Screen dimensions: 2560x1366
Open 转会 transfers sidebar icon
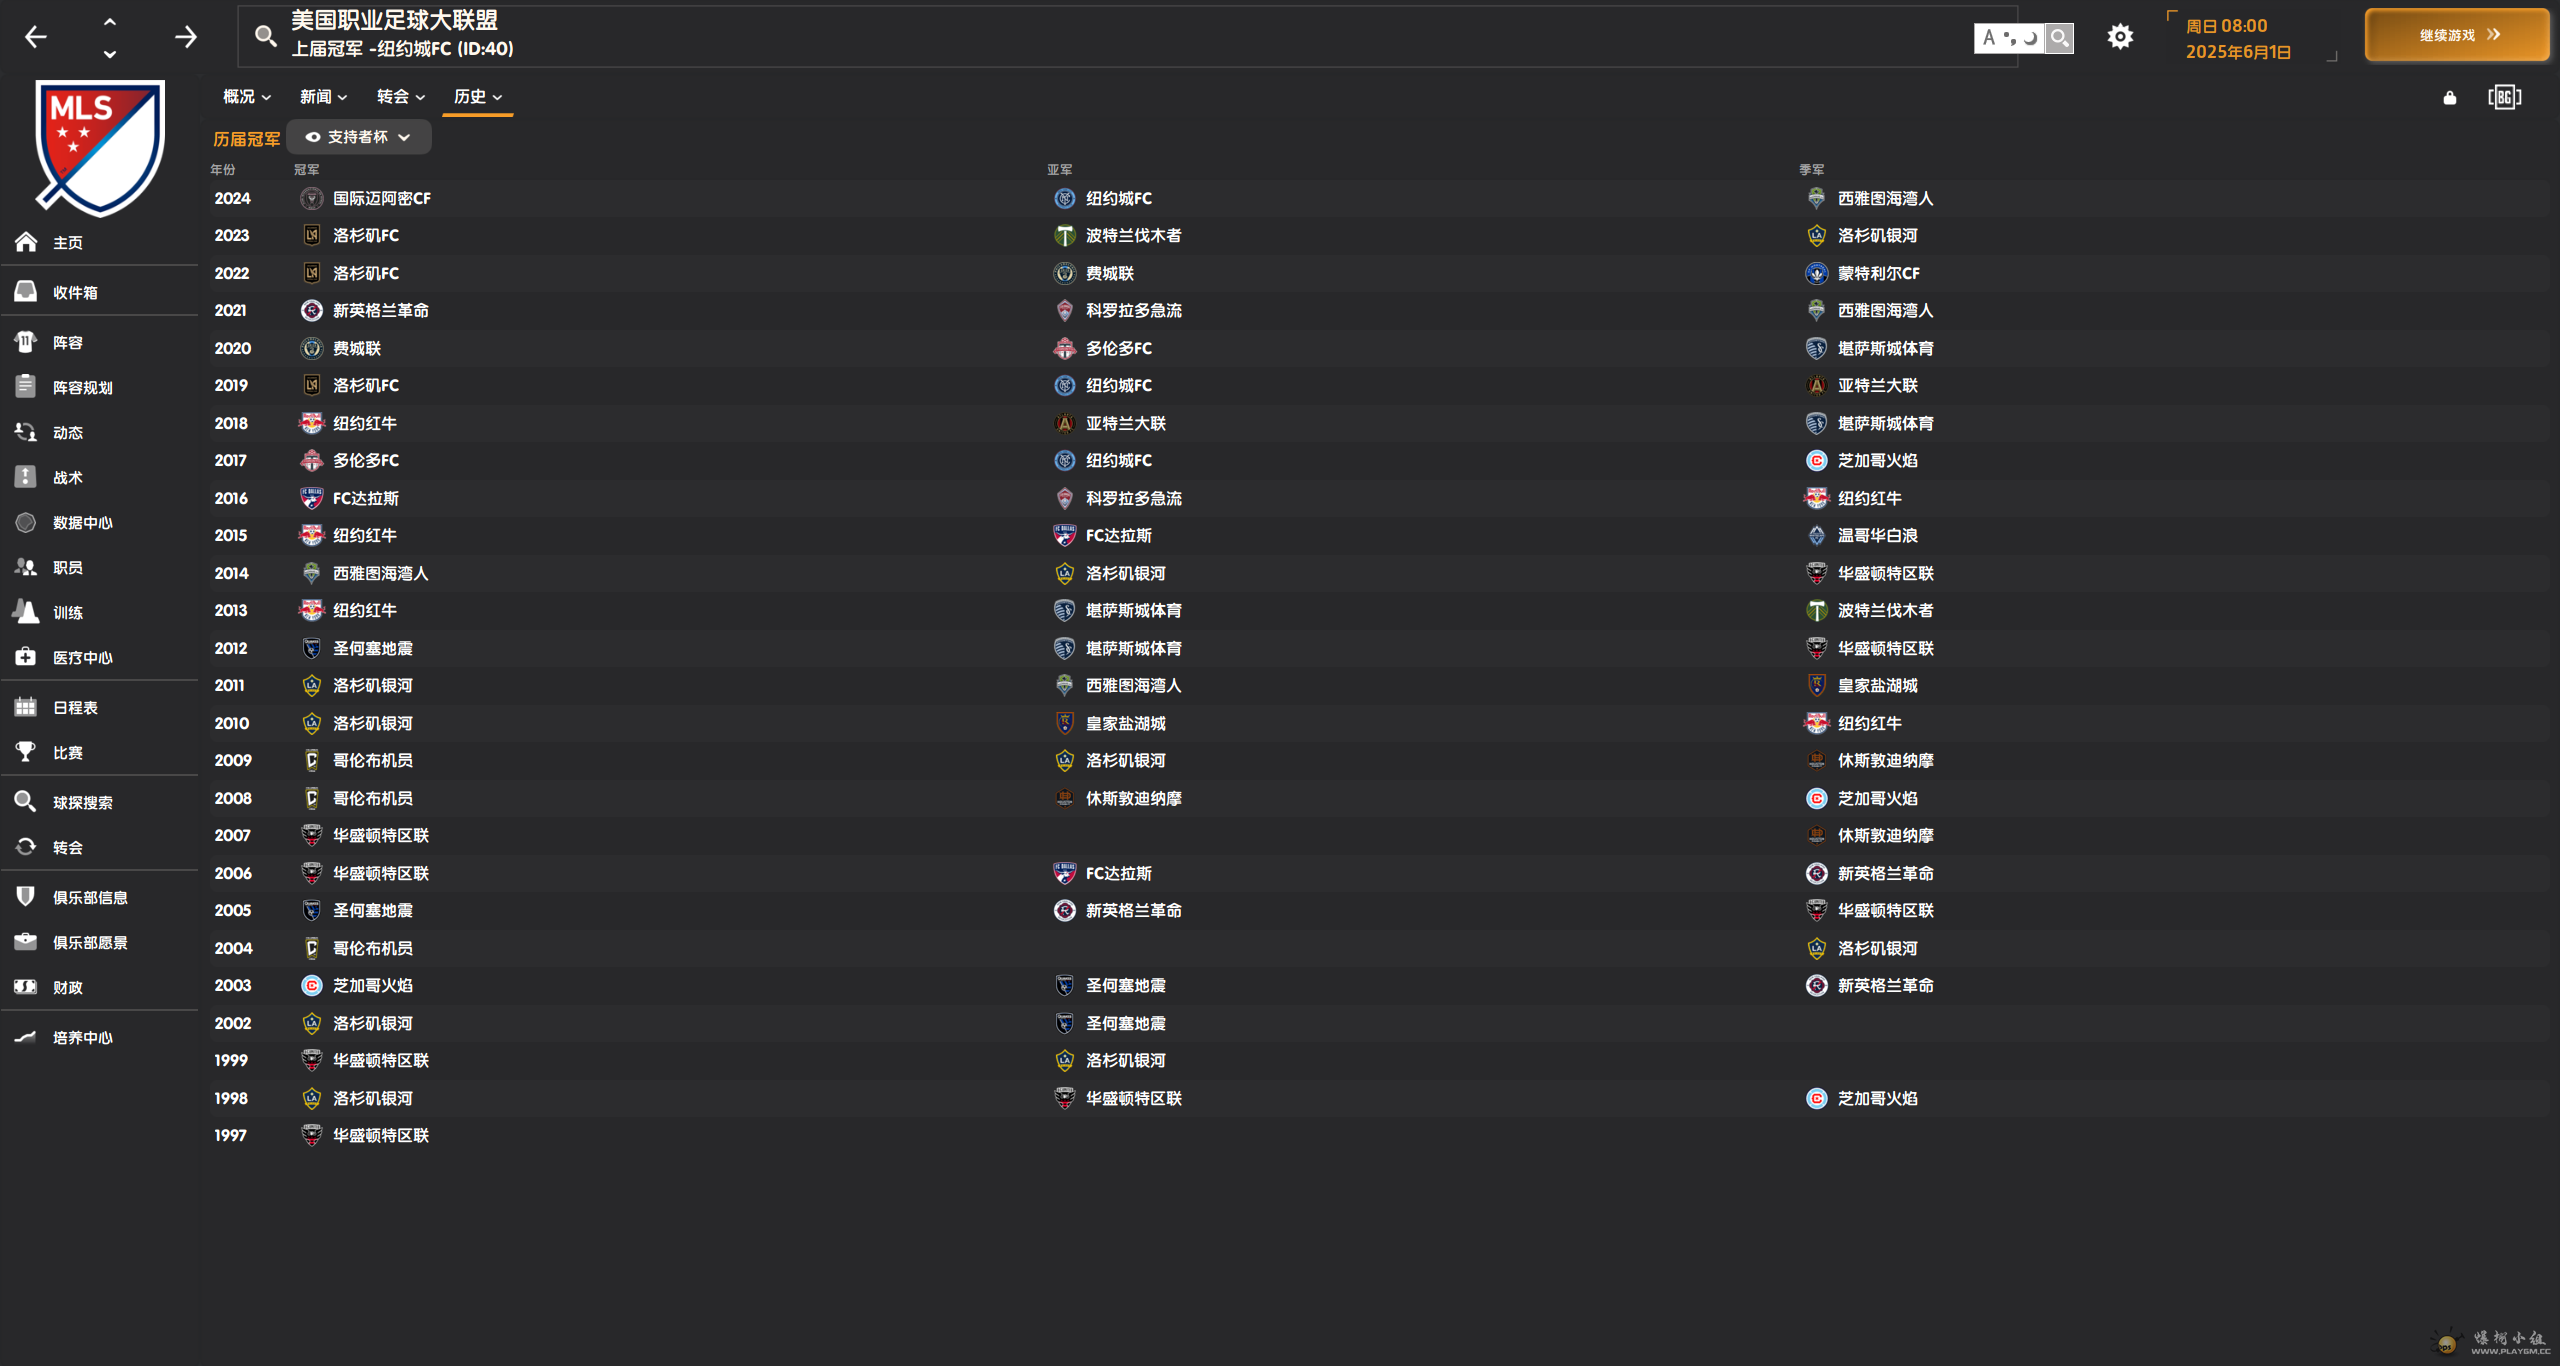26,847
